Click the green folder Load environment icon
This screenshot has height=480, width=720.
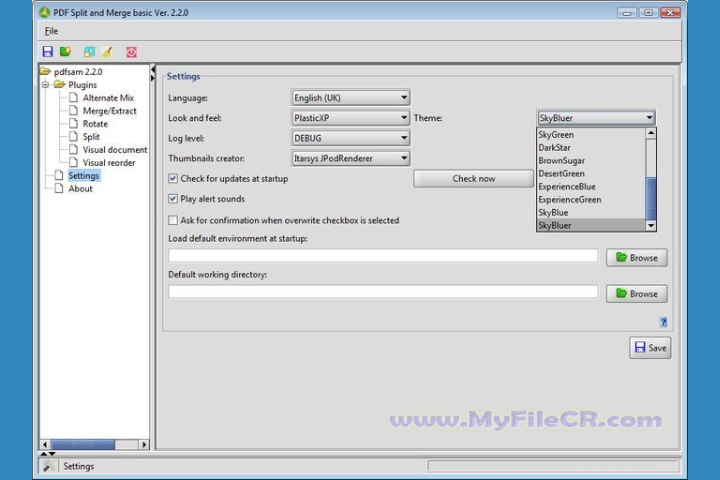[65, 51]
